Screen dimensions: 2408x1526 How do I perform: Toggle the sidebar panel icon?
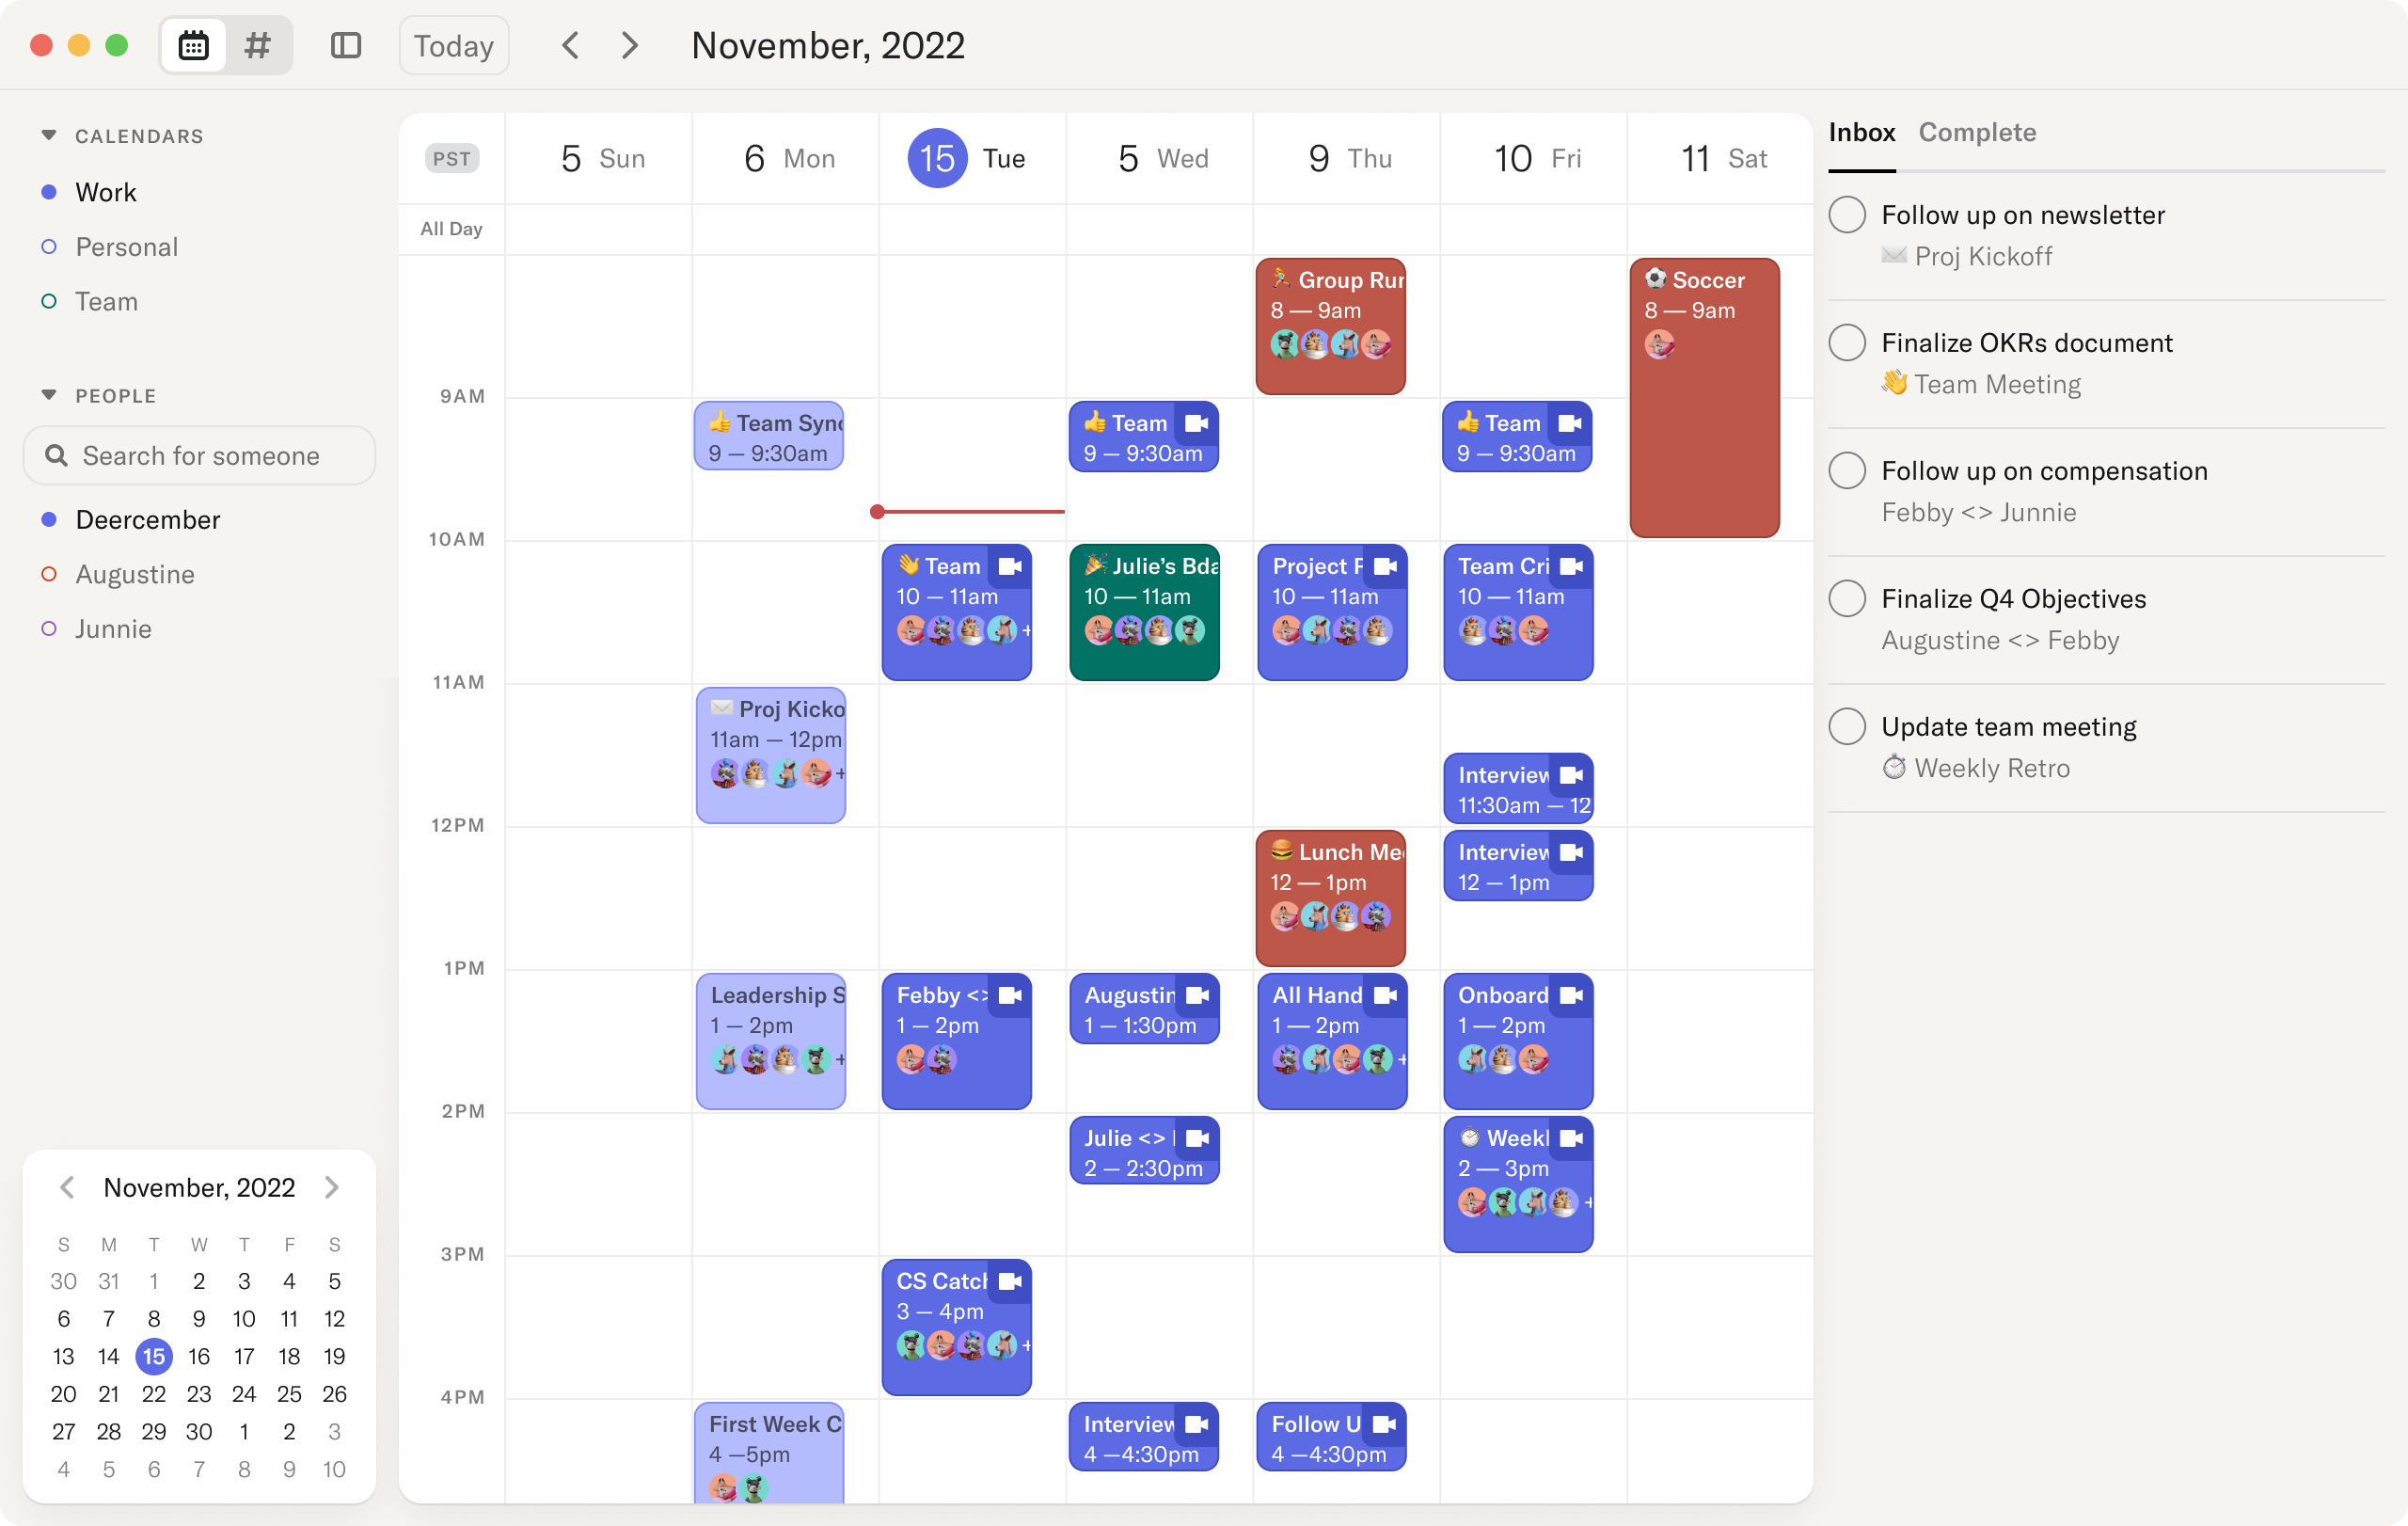click(345, 44)
